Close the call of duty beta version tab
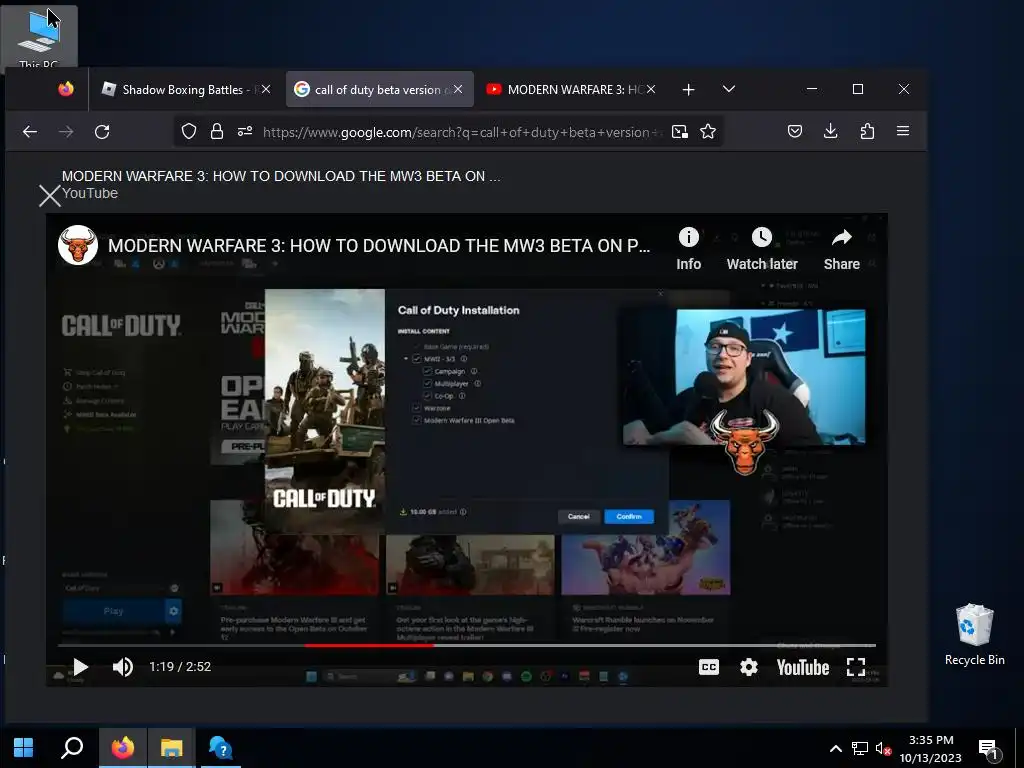 click(x=458, y=89)
